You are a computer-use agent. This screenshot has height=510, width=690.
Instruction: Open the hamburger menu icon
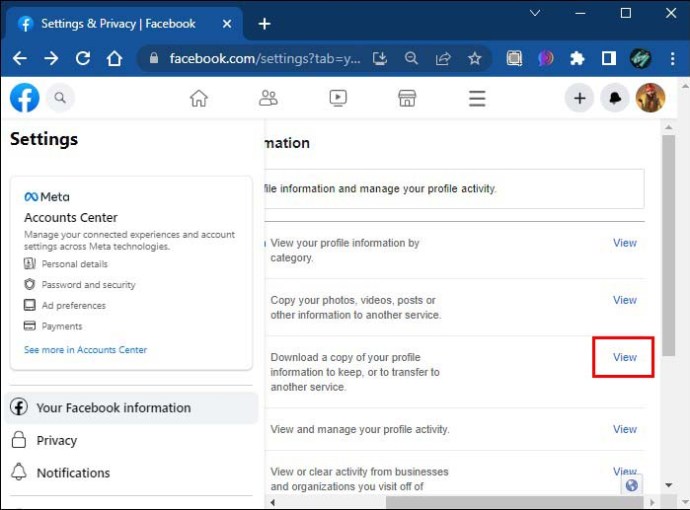pyautogui.click(x=477, y=97)
